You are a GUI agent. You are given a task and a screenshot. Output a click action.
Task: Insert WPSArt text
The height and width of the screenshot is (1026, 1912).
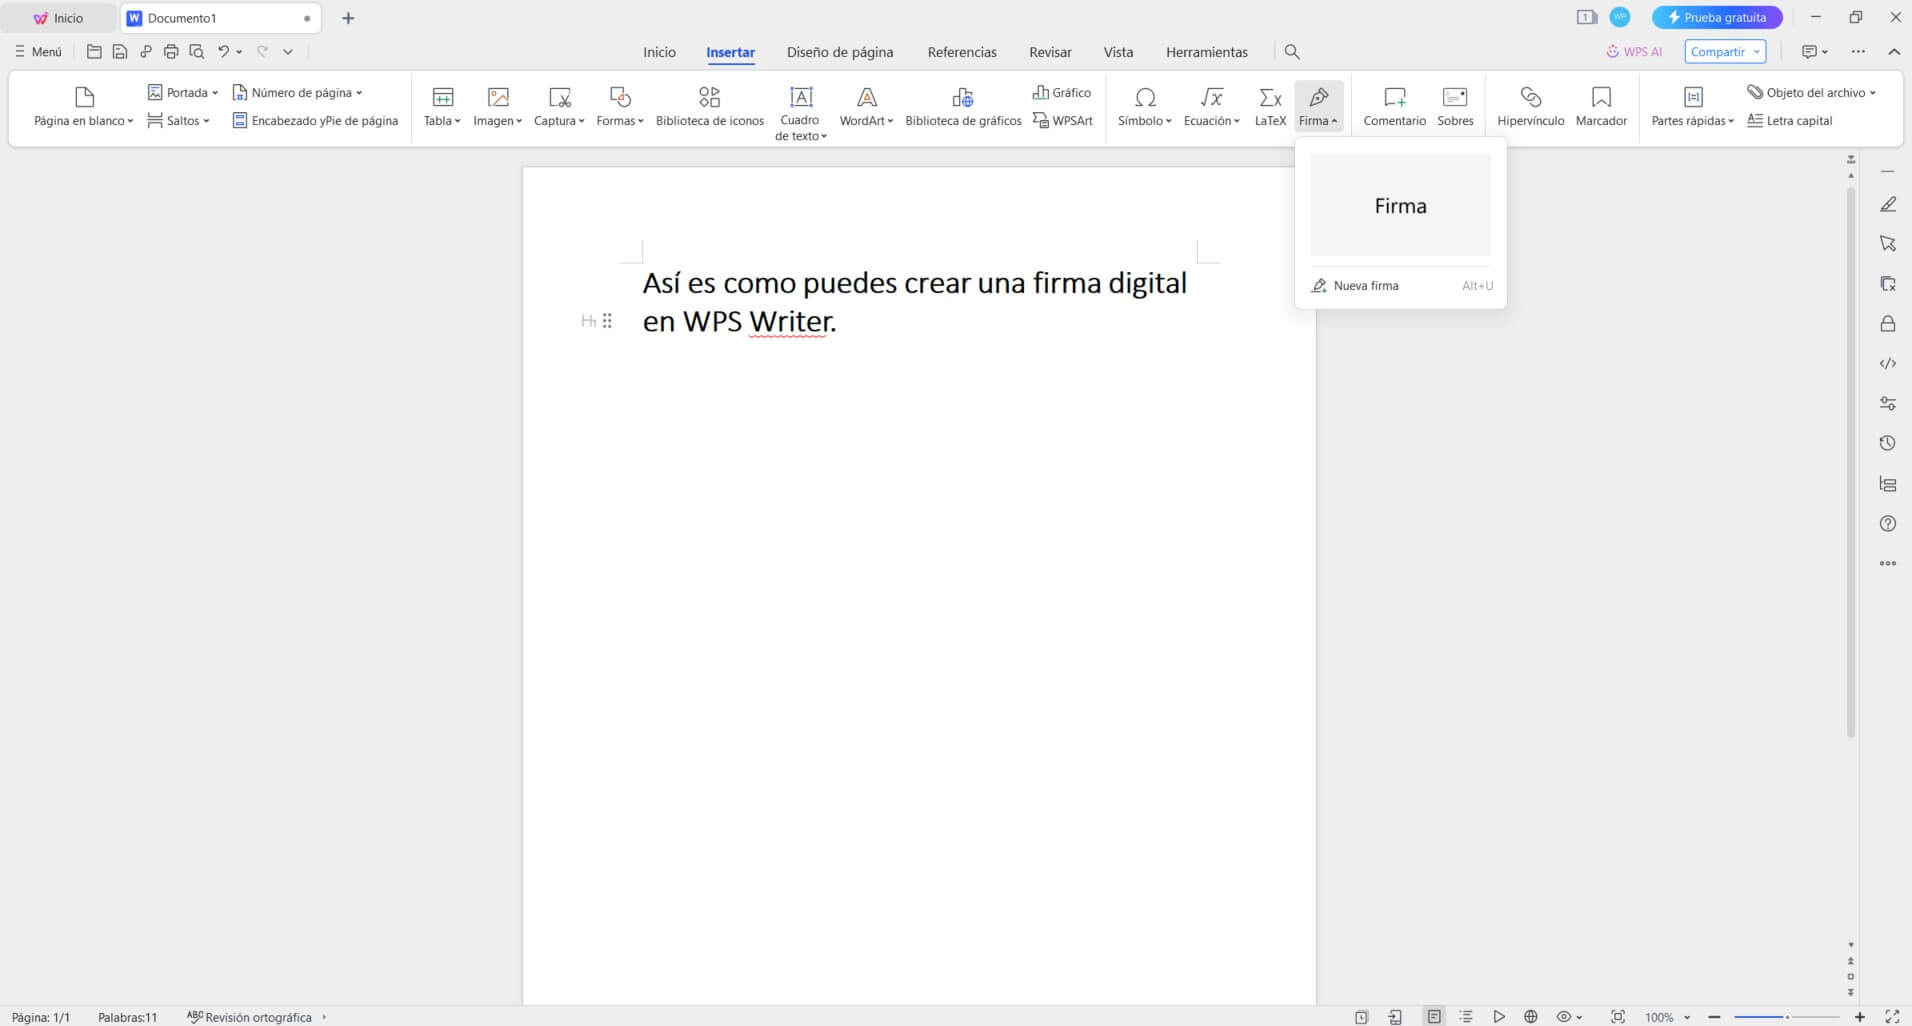click(x=1063, y=120)
